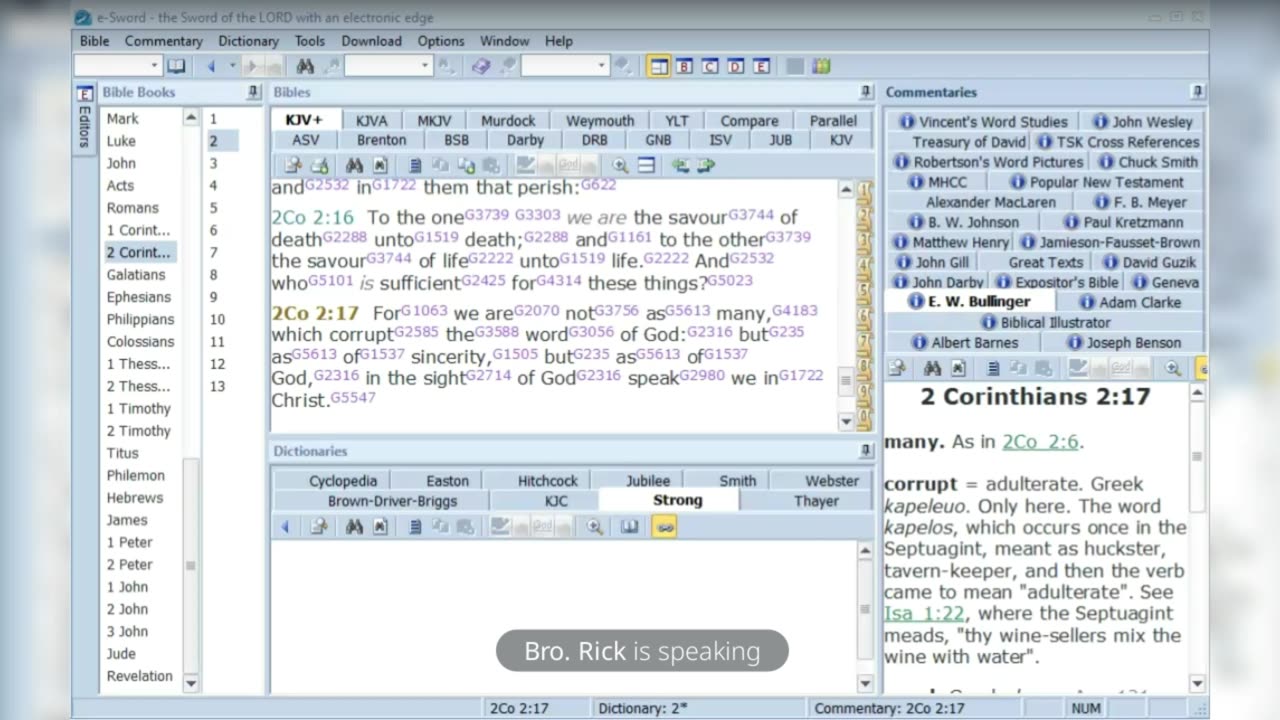Switch to layout B view toggle
The image size is (1280, 720).
tap(684, 66)
